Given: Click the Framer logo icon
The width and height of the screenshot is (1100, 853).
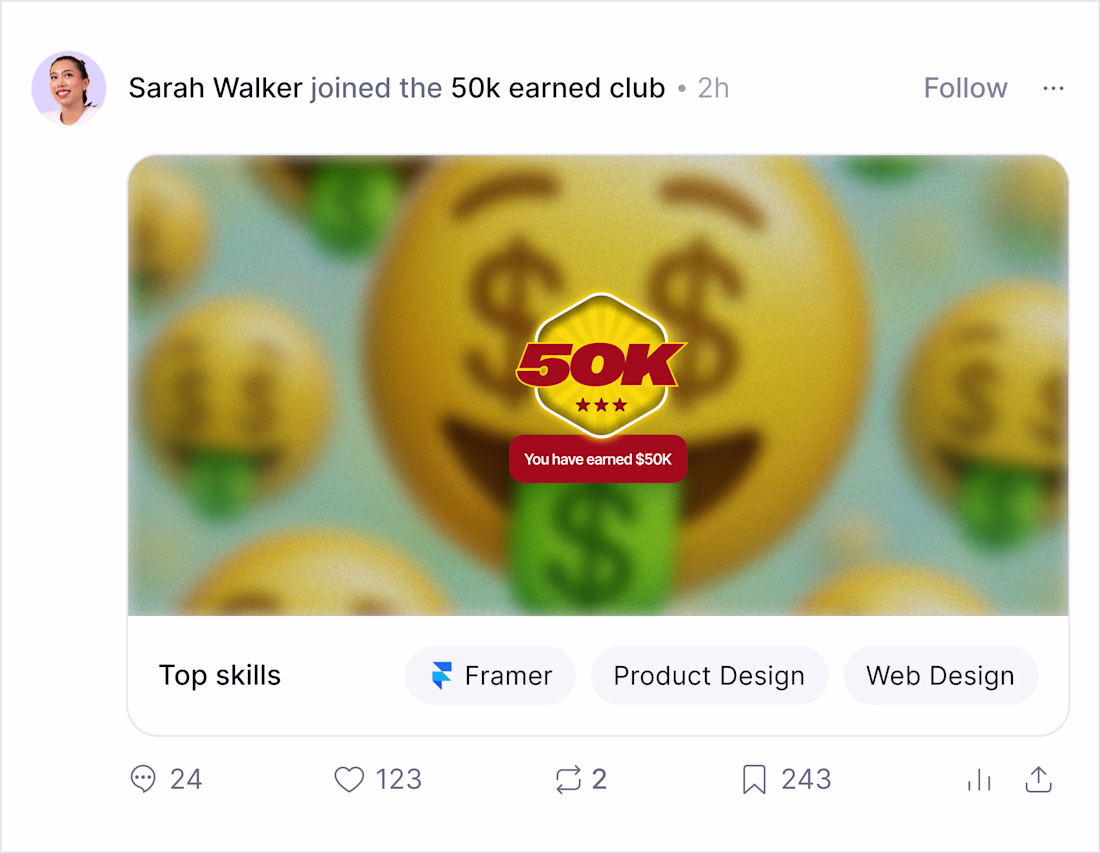Looking at the screenshot, I should [x=441, y=676].
